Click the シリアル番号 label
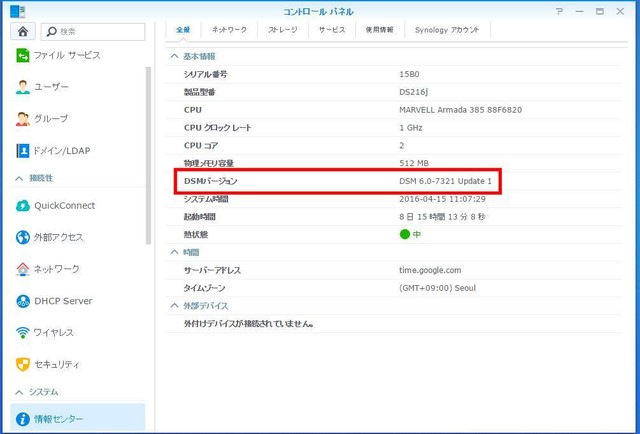This screenshot has width=640, height=434. click(x=205, y=74)
